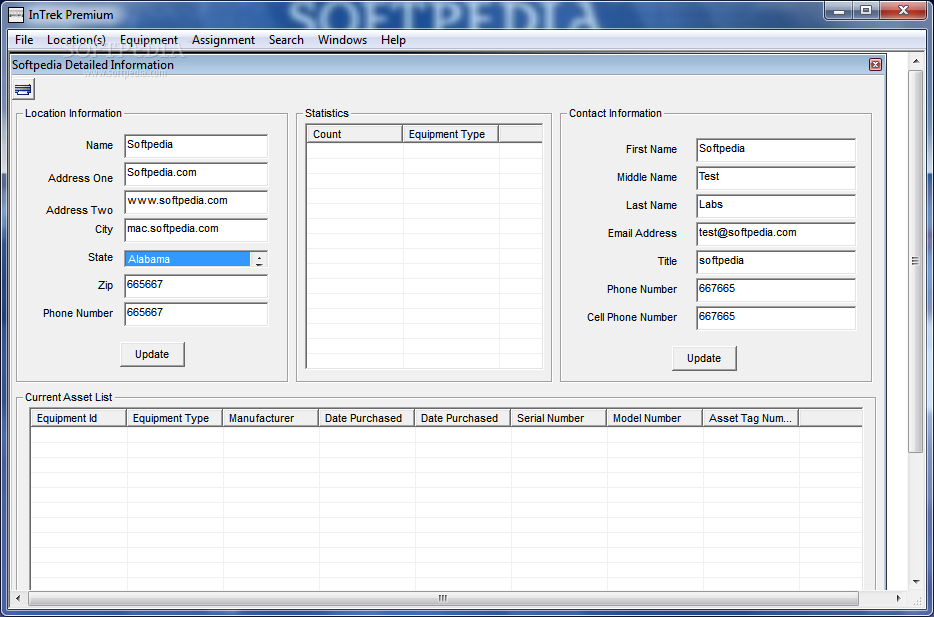Image resolution: width=934 pixels, height=617 pixels.
Task: Click the Asset Tag Num... column header
Action: pos(751,418)
